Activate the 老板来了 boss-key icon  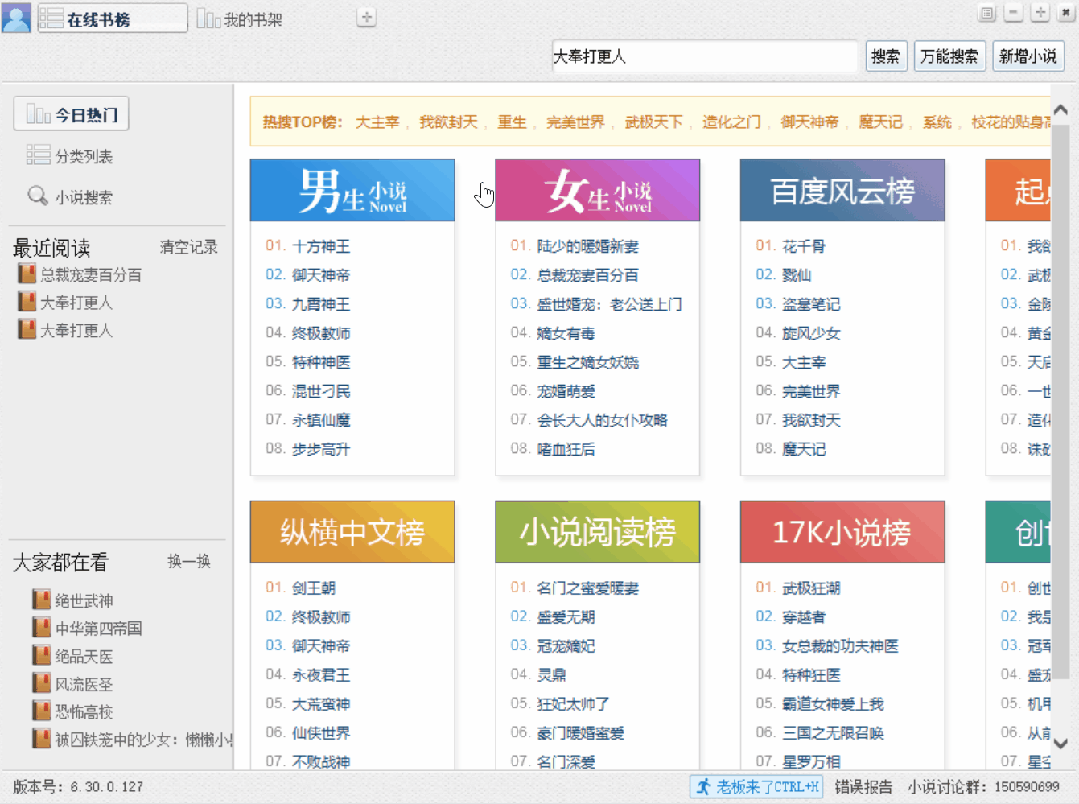[707, 786]
